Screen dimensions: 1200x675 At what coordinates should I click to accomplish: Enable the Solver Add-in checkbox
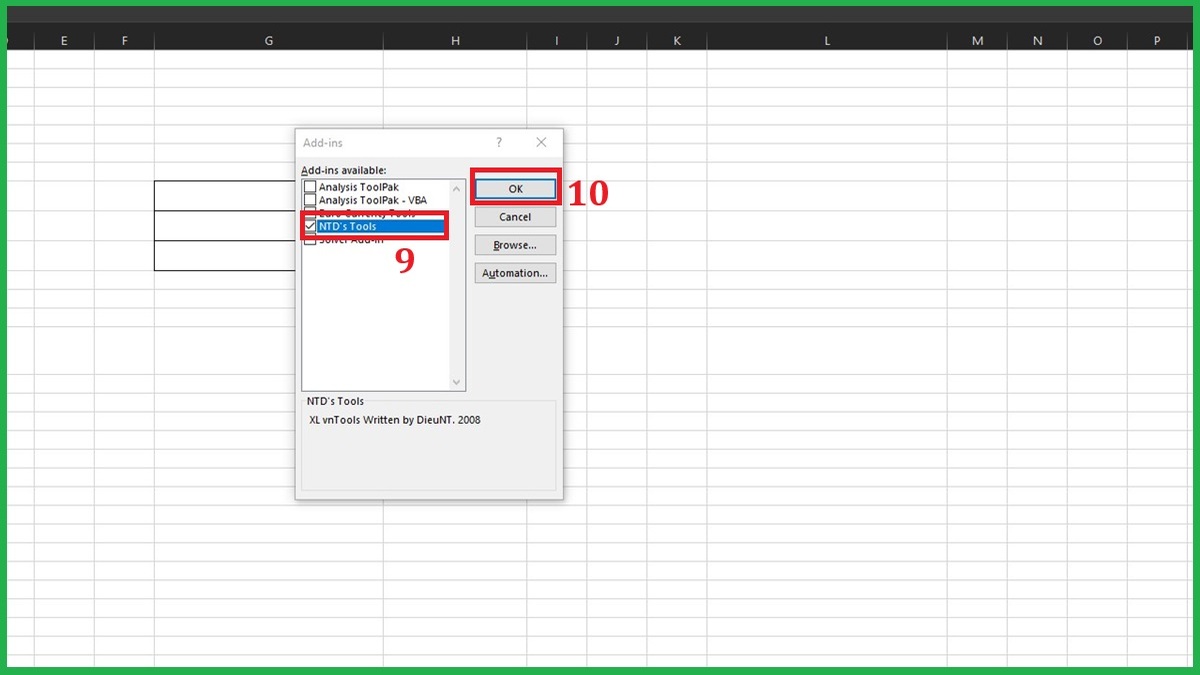point(311,239)
